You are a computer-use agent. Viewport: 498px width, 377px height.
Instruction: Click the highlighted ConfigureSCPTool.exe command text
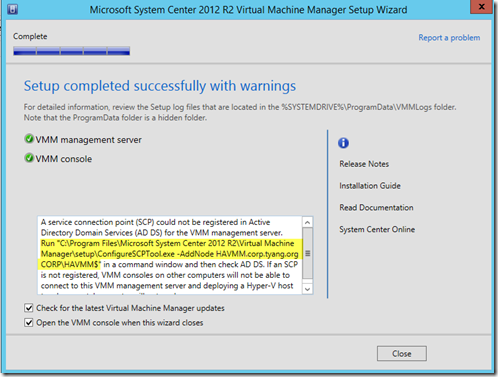170,254
